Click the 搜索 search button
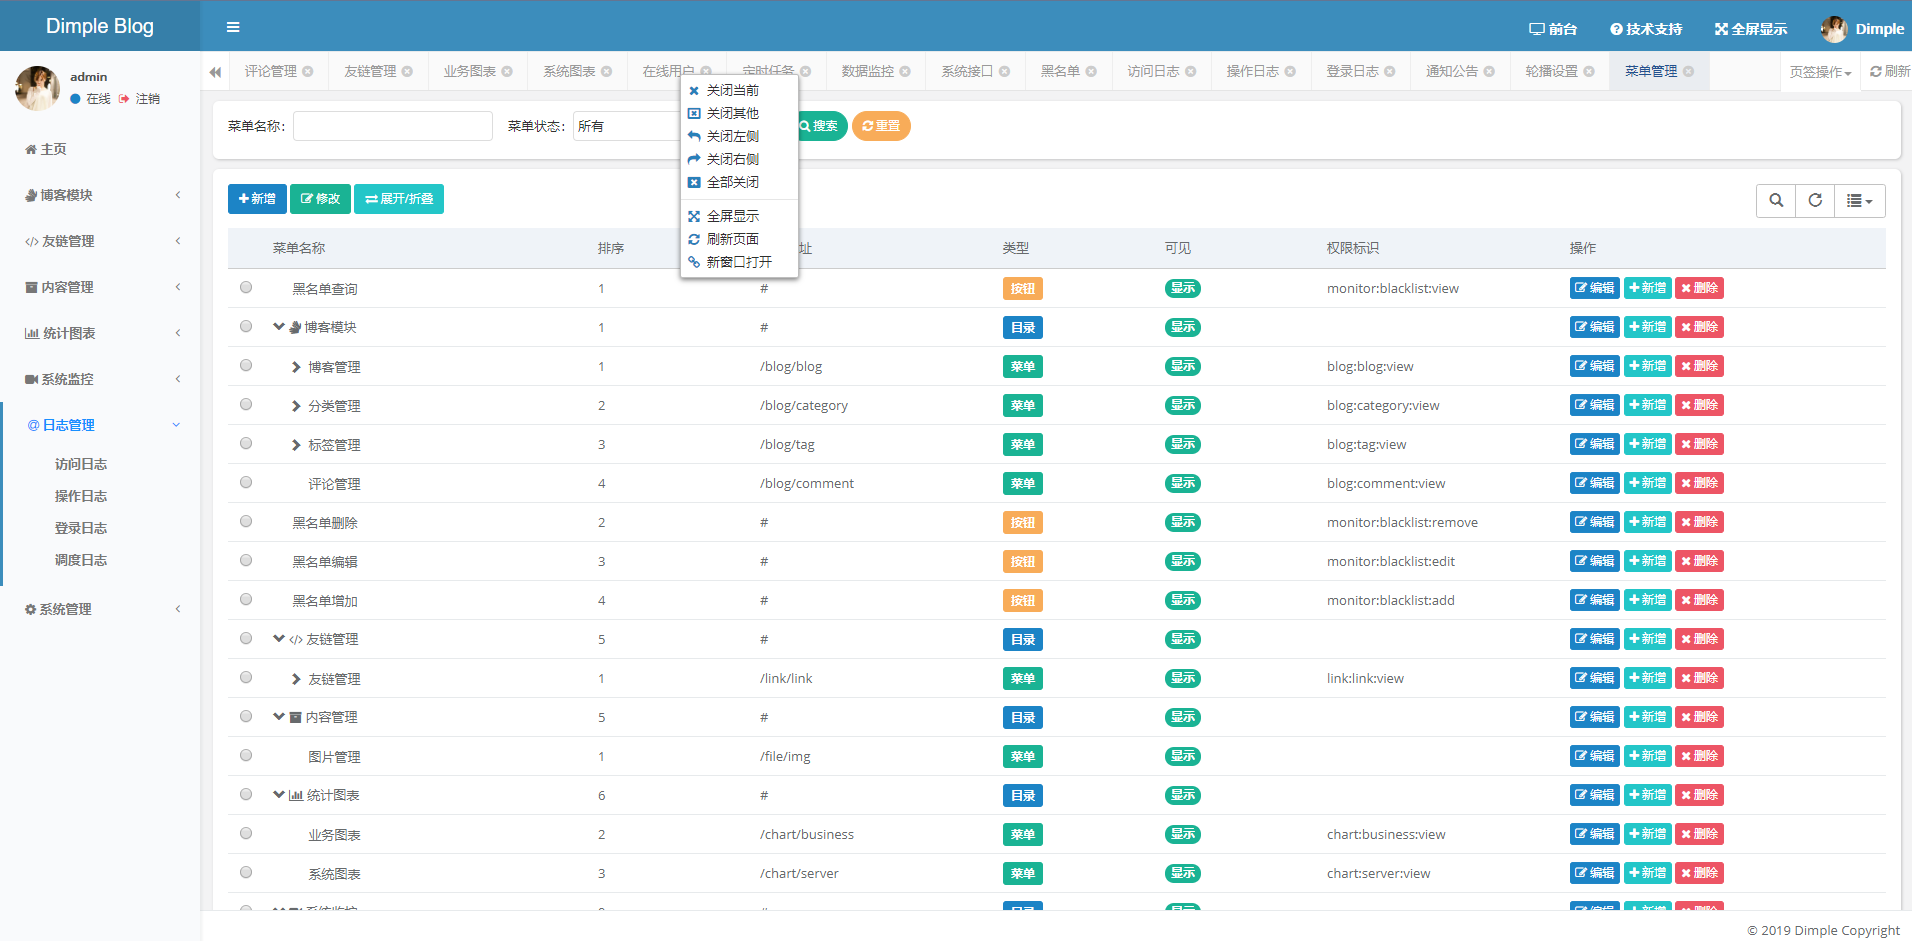Image resolution: width=1912 pixels, height=941 pixels. click(820, 126)
